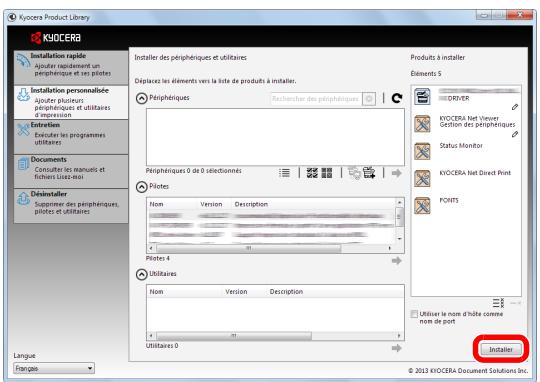Screen dimensions: 540x382
Task: Sort Utilitaires by the Description column
Action: pyautogui.click(x=286, y=292)
